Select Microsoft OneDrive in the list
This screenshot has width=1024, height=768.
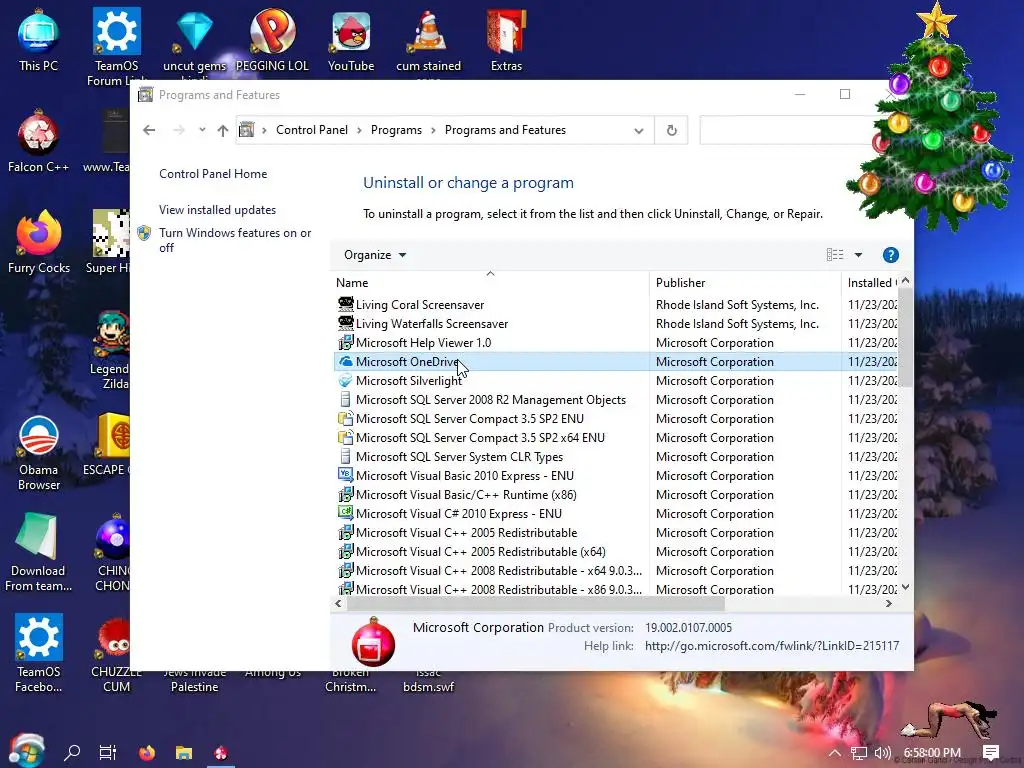tap(615, 361)
